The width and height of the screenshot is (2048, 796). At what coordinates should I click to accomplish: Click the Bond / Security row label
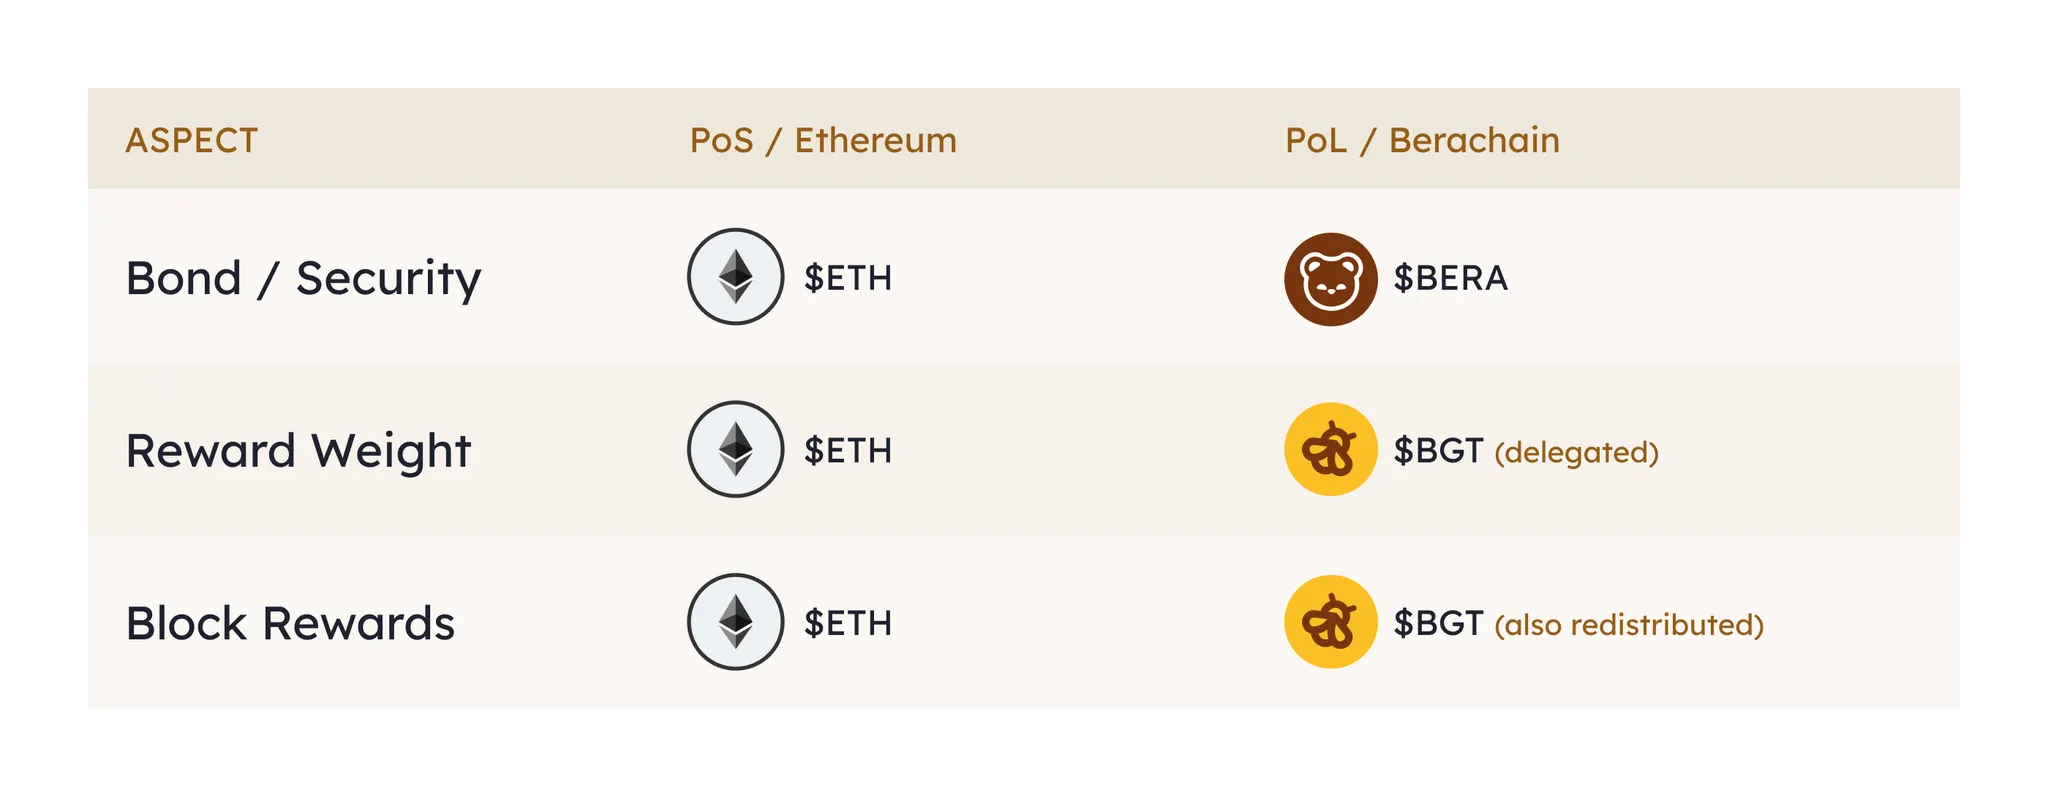click(303, 279)
